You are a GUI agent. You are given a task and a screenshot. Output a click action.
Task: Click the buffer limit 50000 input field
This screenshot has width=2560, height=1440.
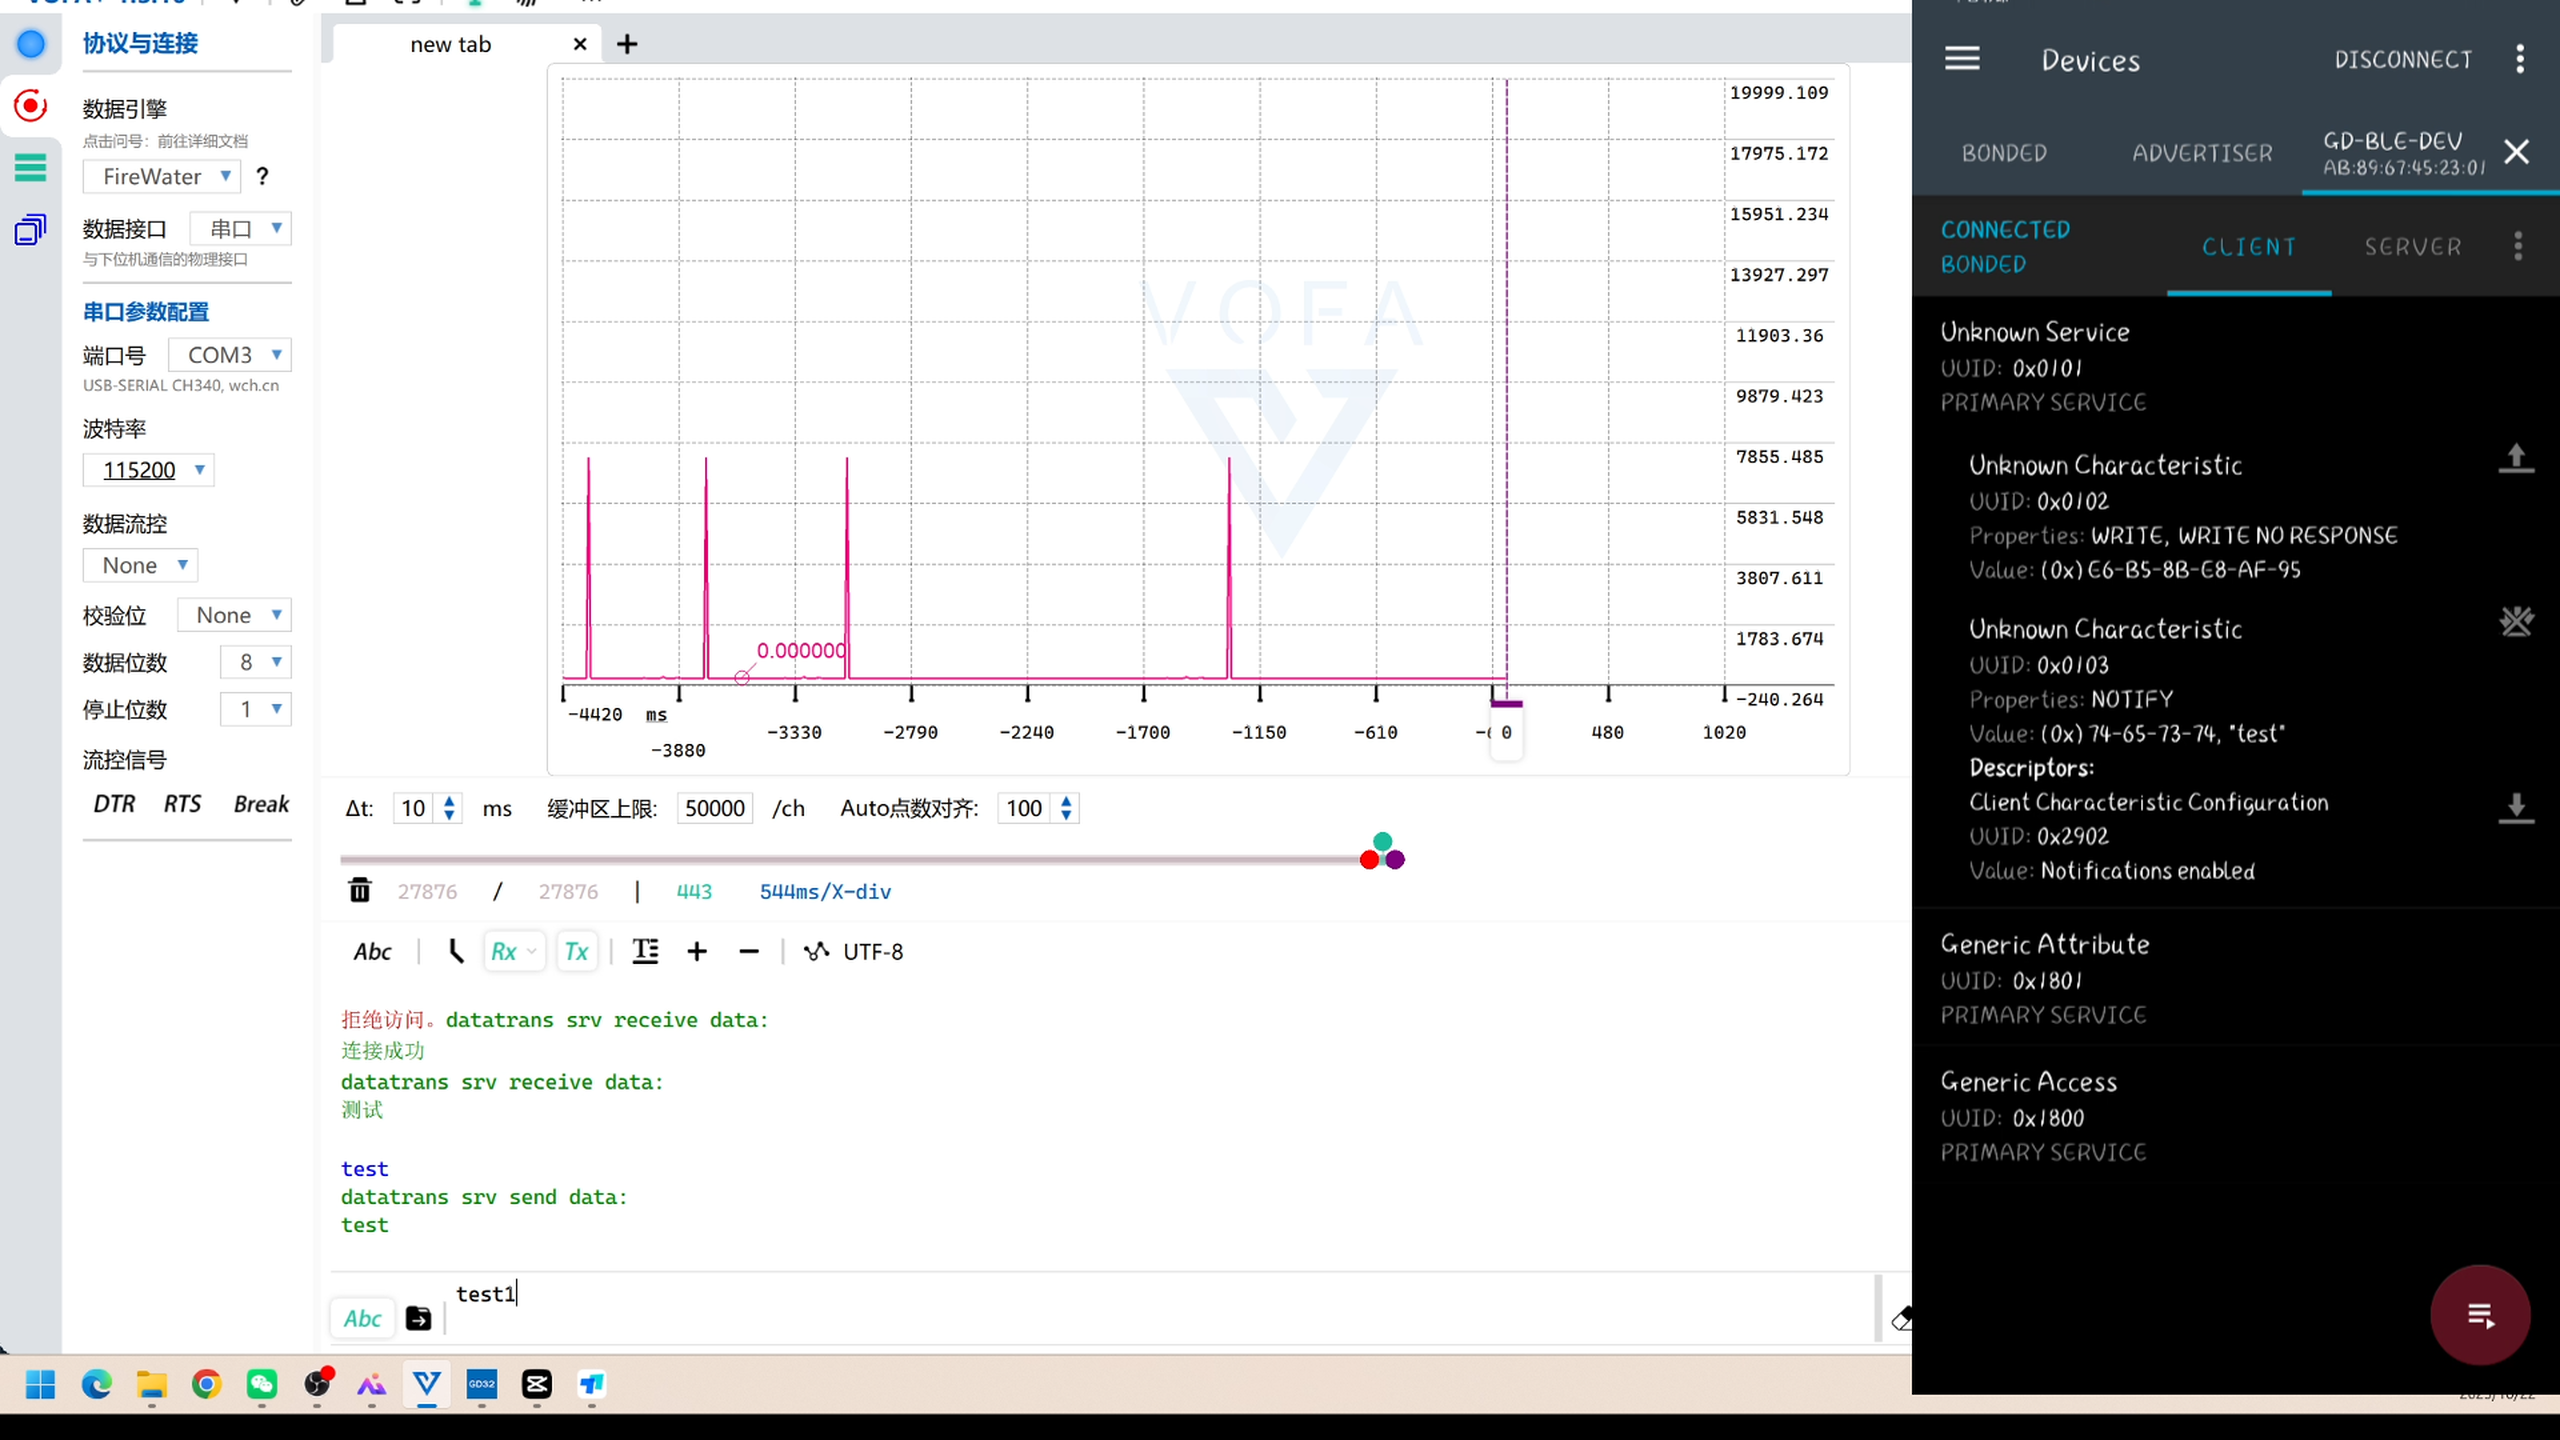coord(714,808)
